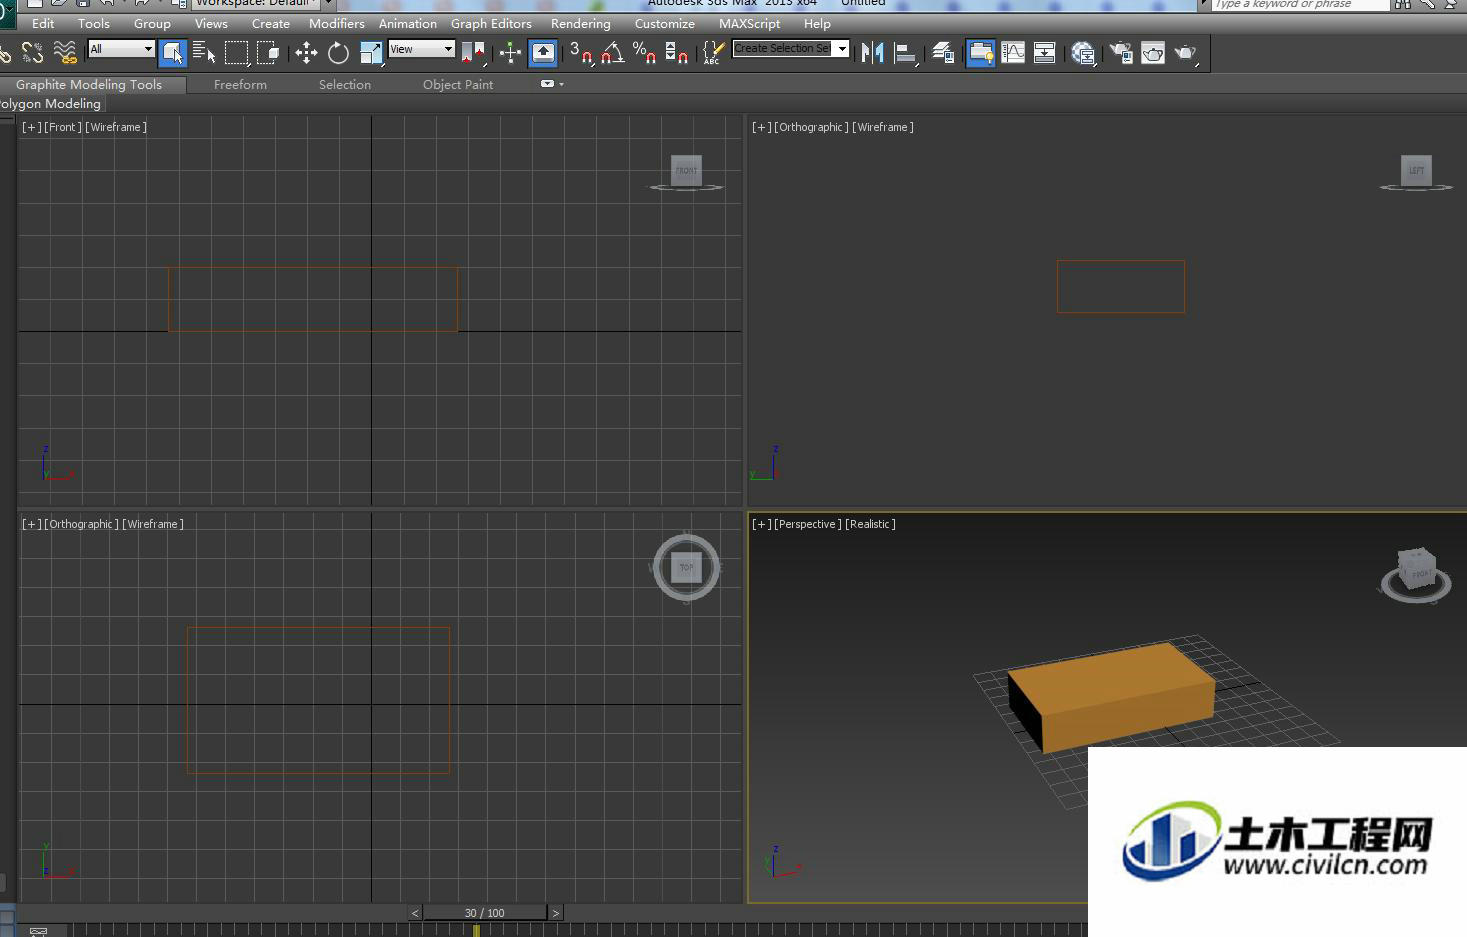Open the Edit menu

click(43, 23)
